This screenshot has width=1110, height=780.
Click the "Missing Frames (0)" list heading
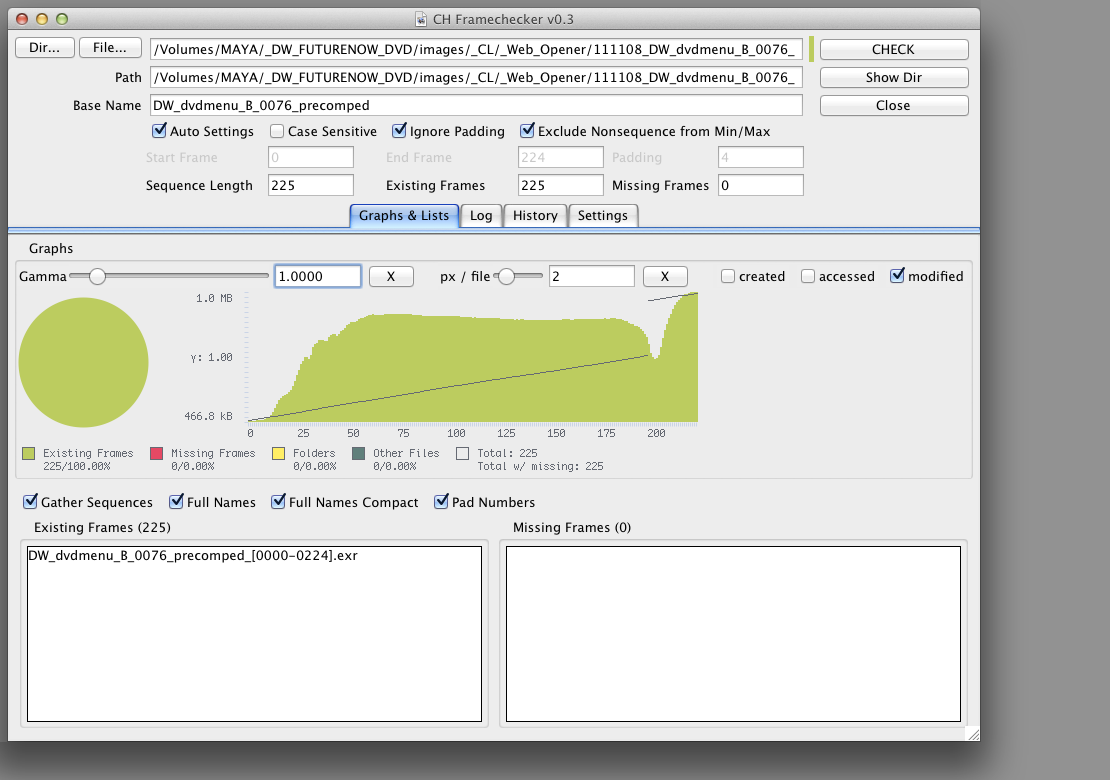(x=572, y=527)
